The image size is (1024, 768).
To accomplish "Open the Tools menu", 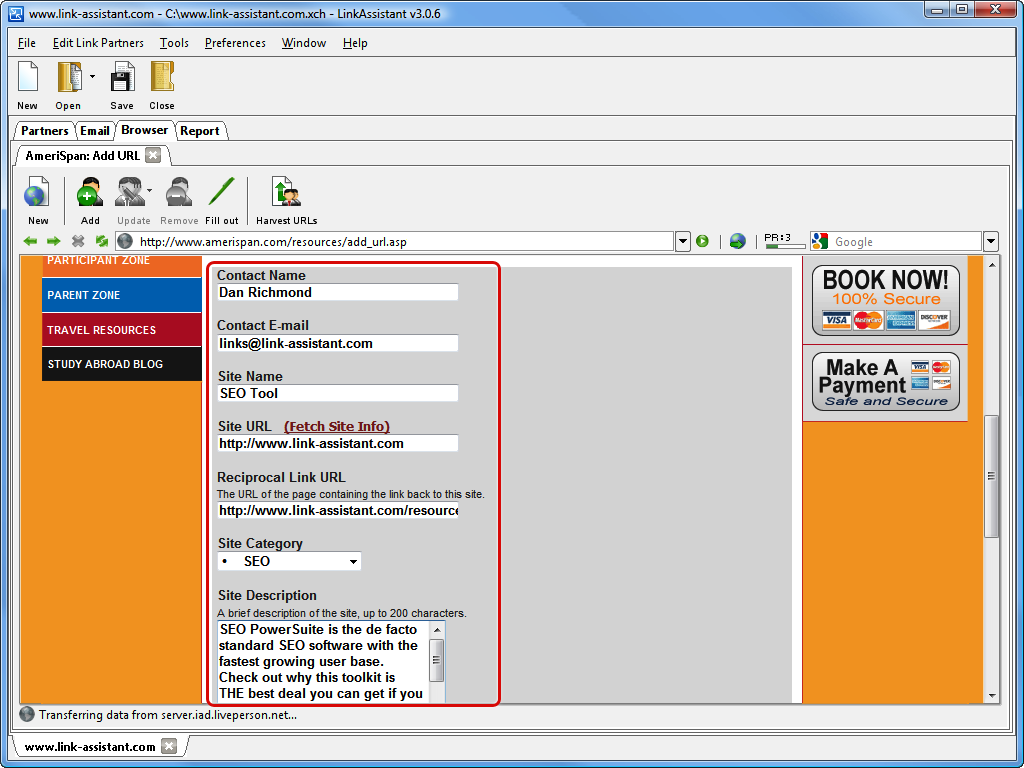I will (x=174, y=43).
